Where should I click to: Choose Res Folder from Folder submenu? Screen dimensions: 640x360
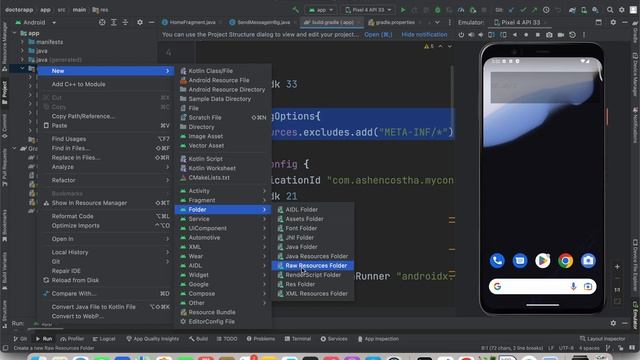coord(313,284)
